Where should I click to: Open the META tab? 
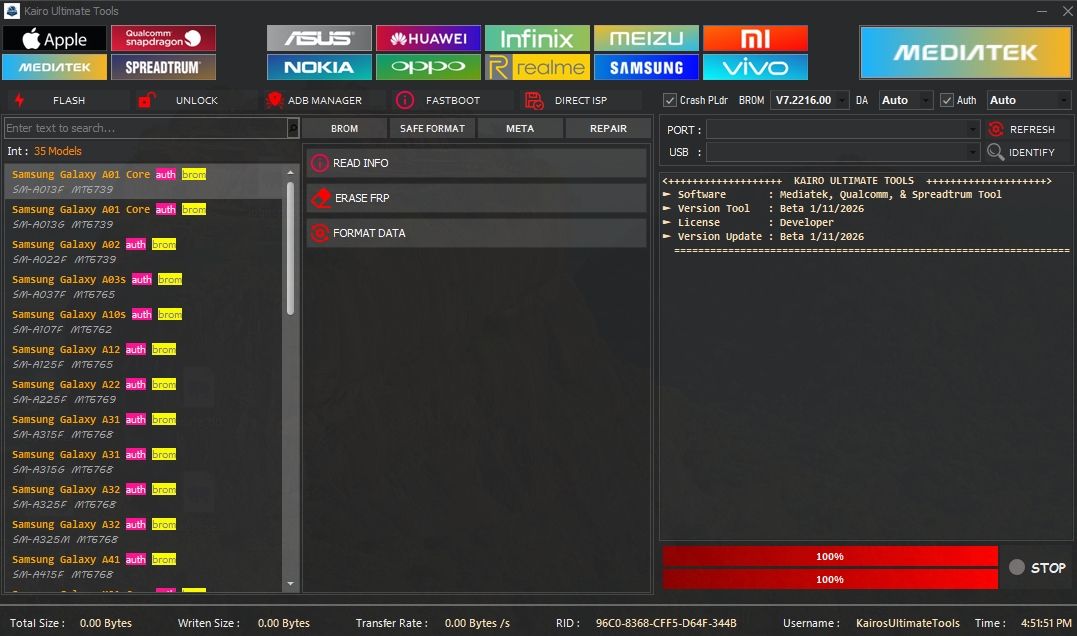520,128
